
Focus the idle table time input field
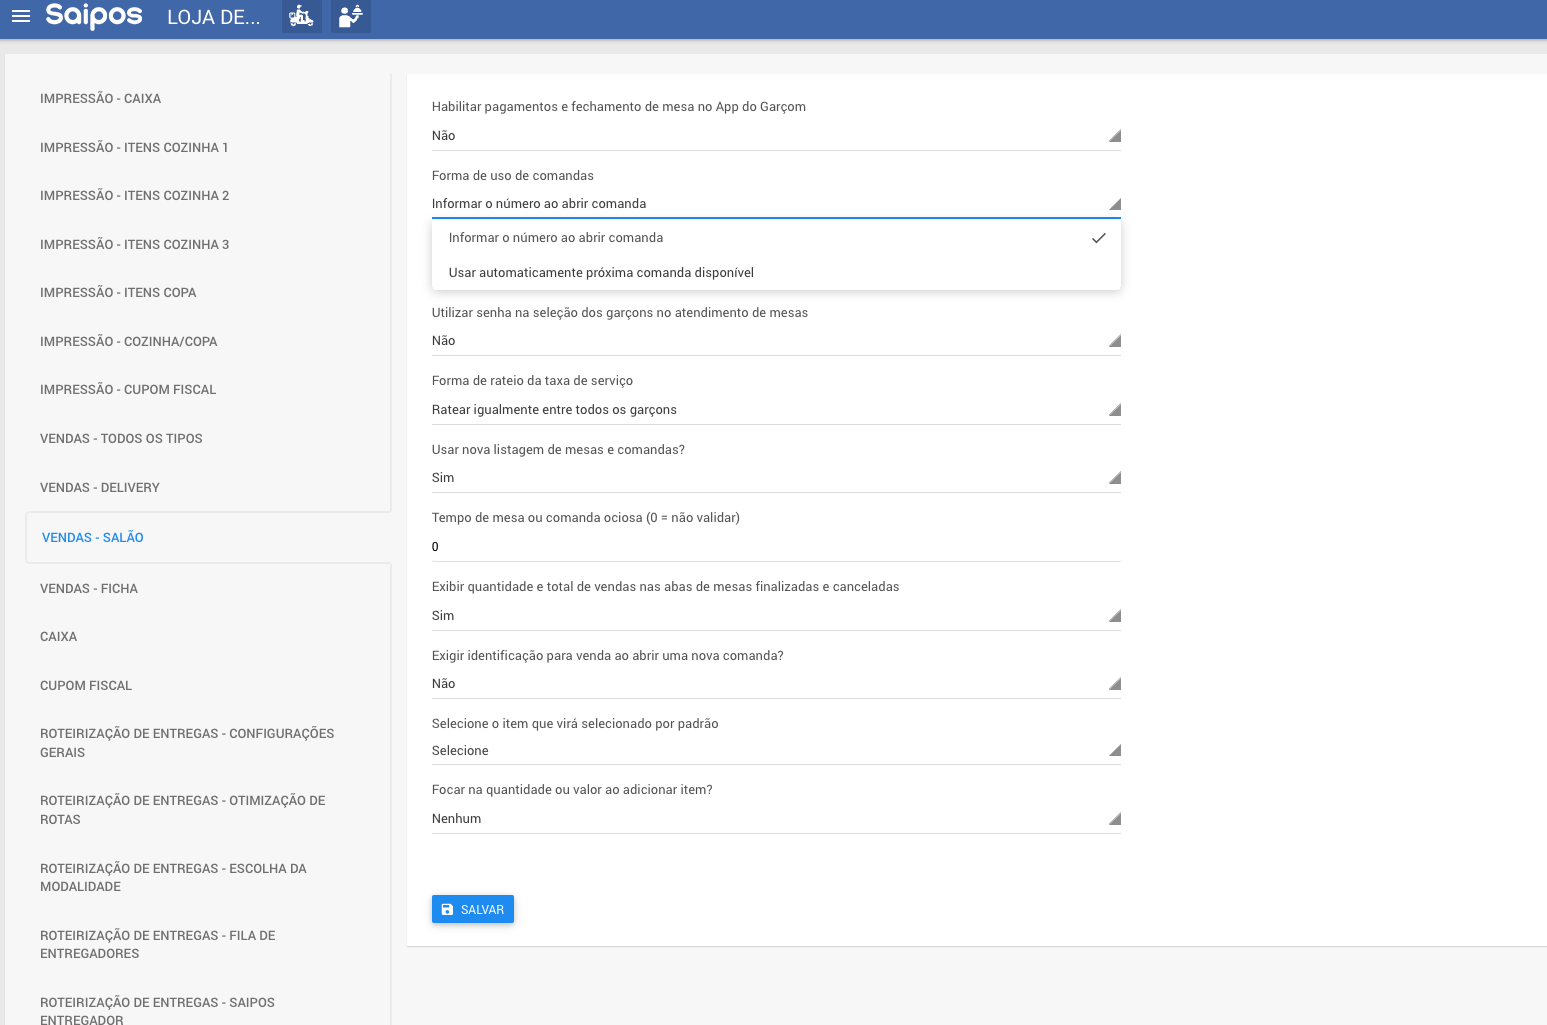(775, 547)
